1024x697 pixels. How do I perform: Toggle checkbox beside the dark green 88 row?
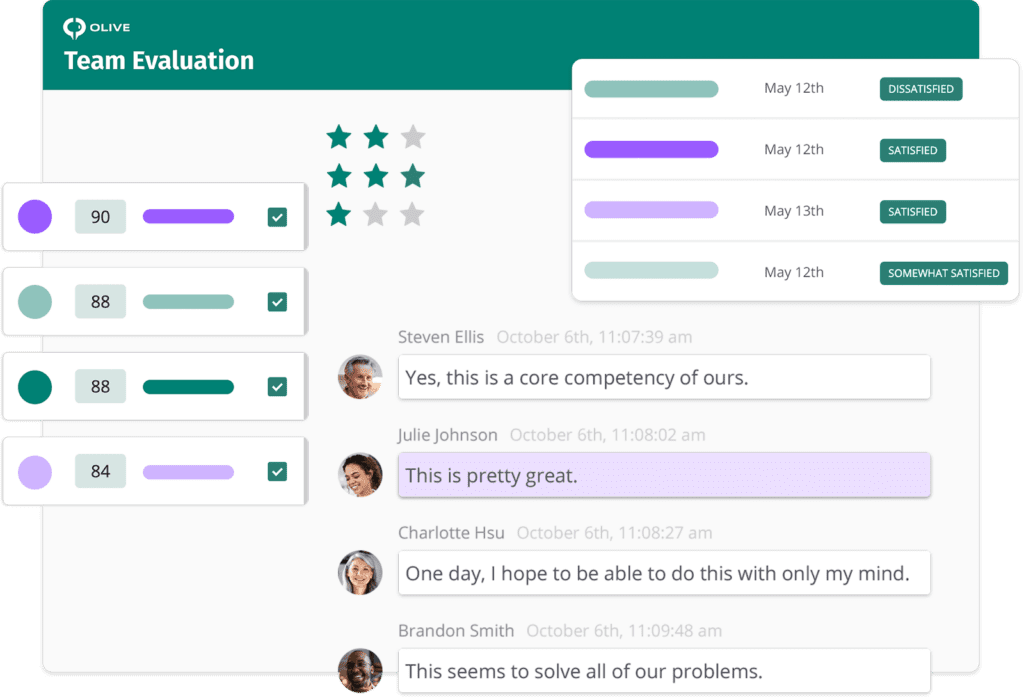coord(277,386)
